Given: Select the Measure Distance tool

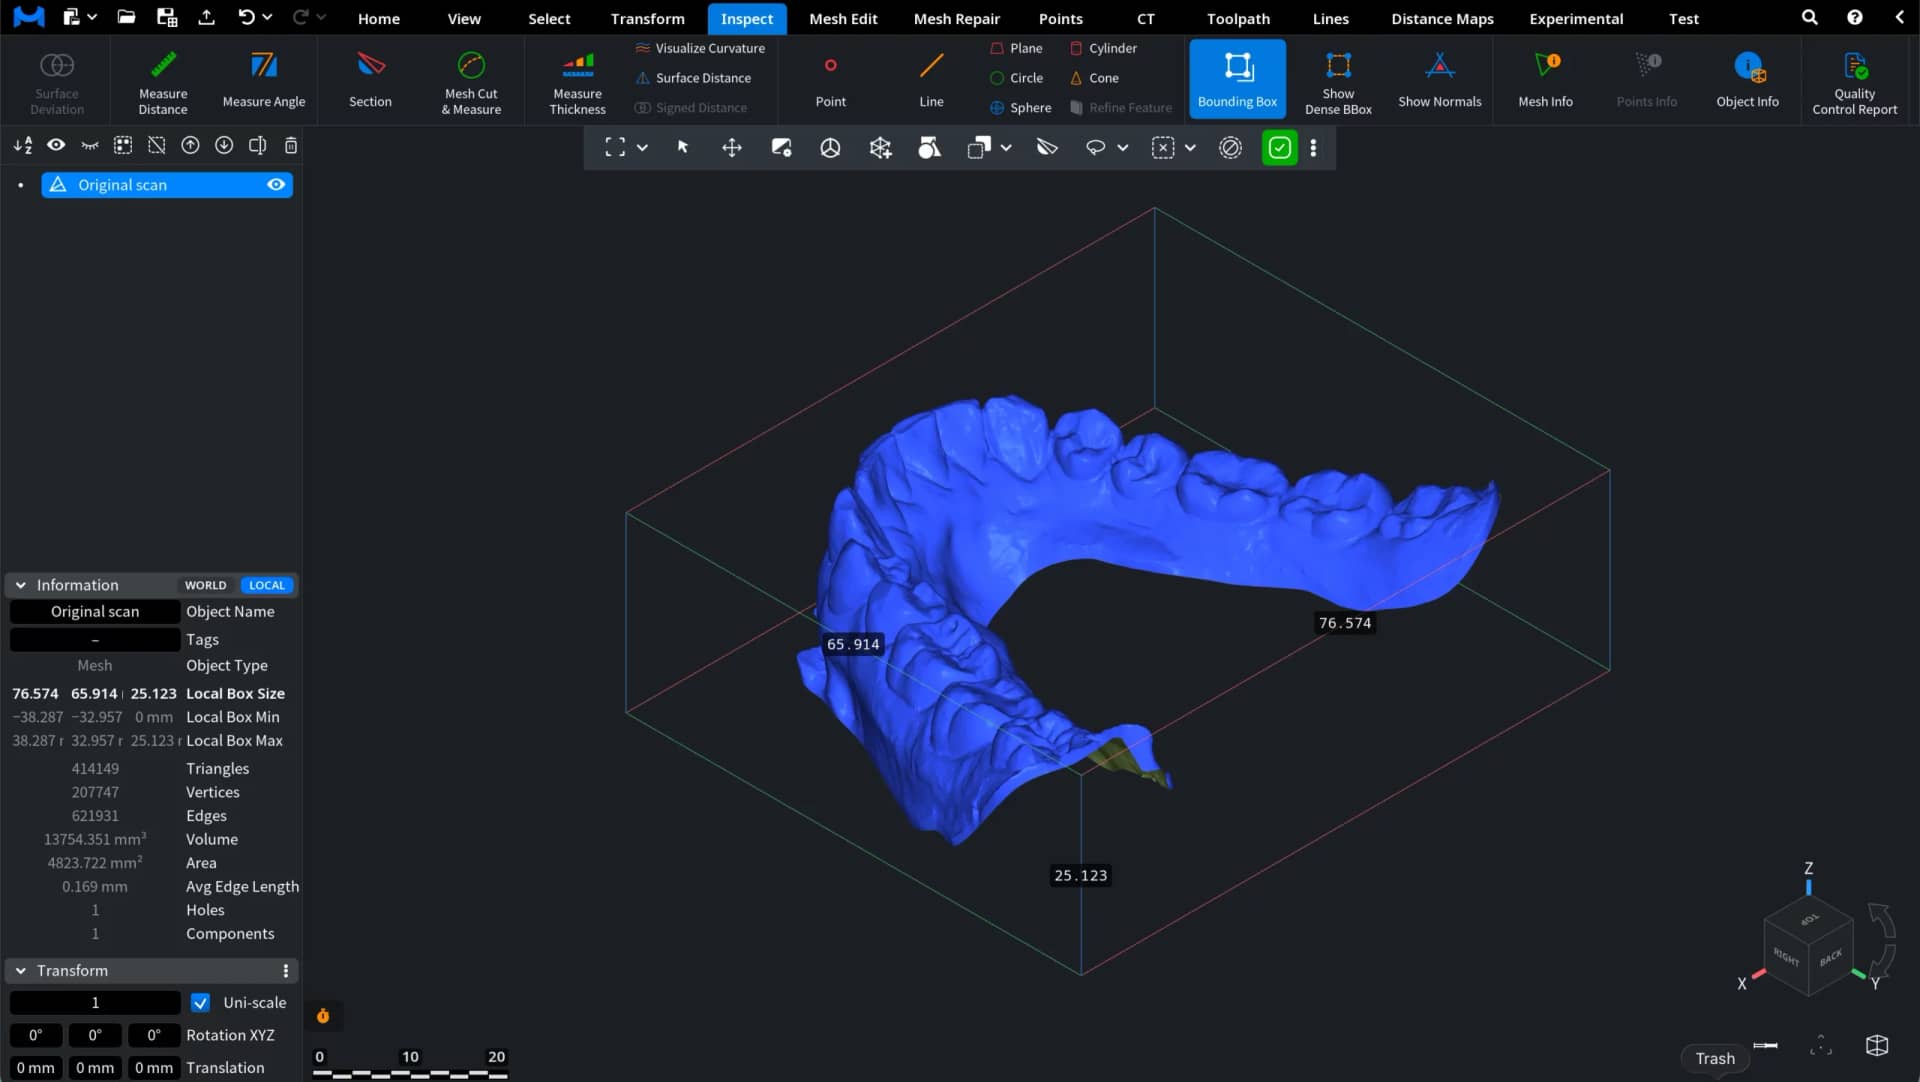Looking at the screenshot, I should (163, 82).
